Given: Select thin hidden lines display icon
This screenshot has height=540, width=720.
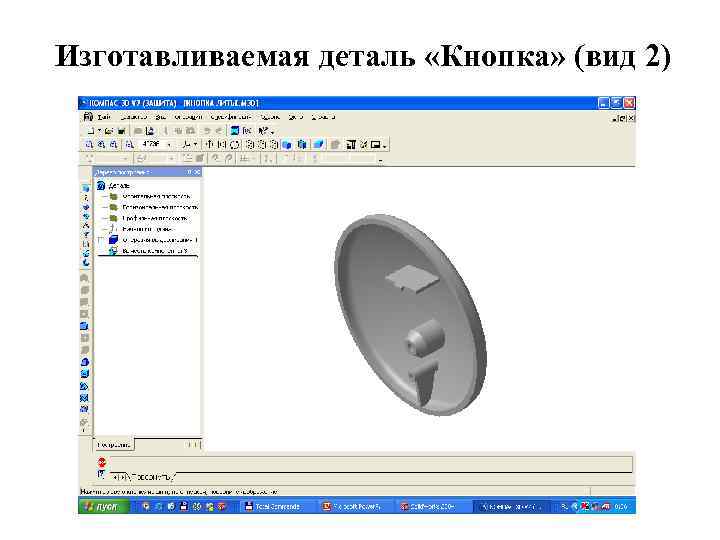Looking at the screenshot, I should tap(274, 145).
